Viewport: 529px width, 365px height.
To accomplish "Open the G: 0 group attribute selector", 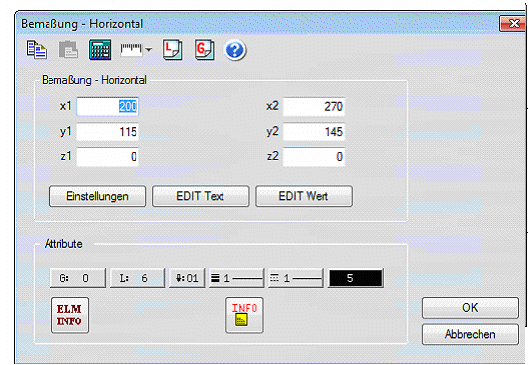I will point(78,278).
